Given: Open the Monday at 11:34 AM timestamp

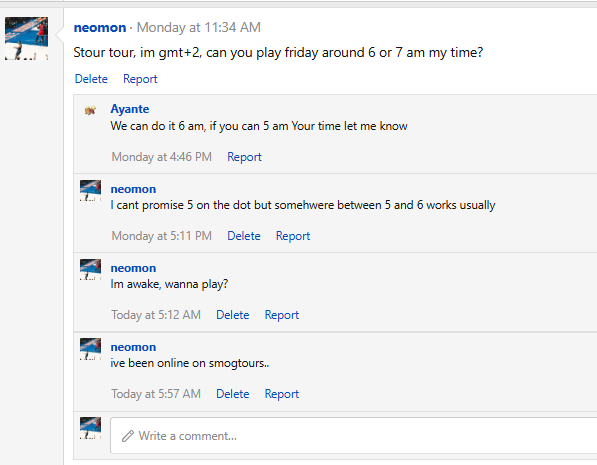Looking at the screenshot, I should (199, 27).
